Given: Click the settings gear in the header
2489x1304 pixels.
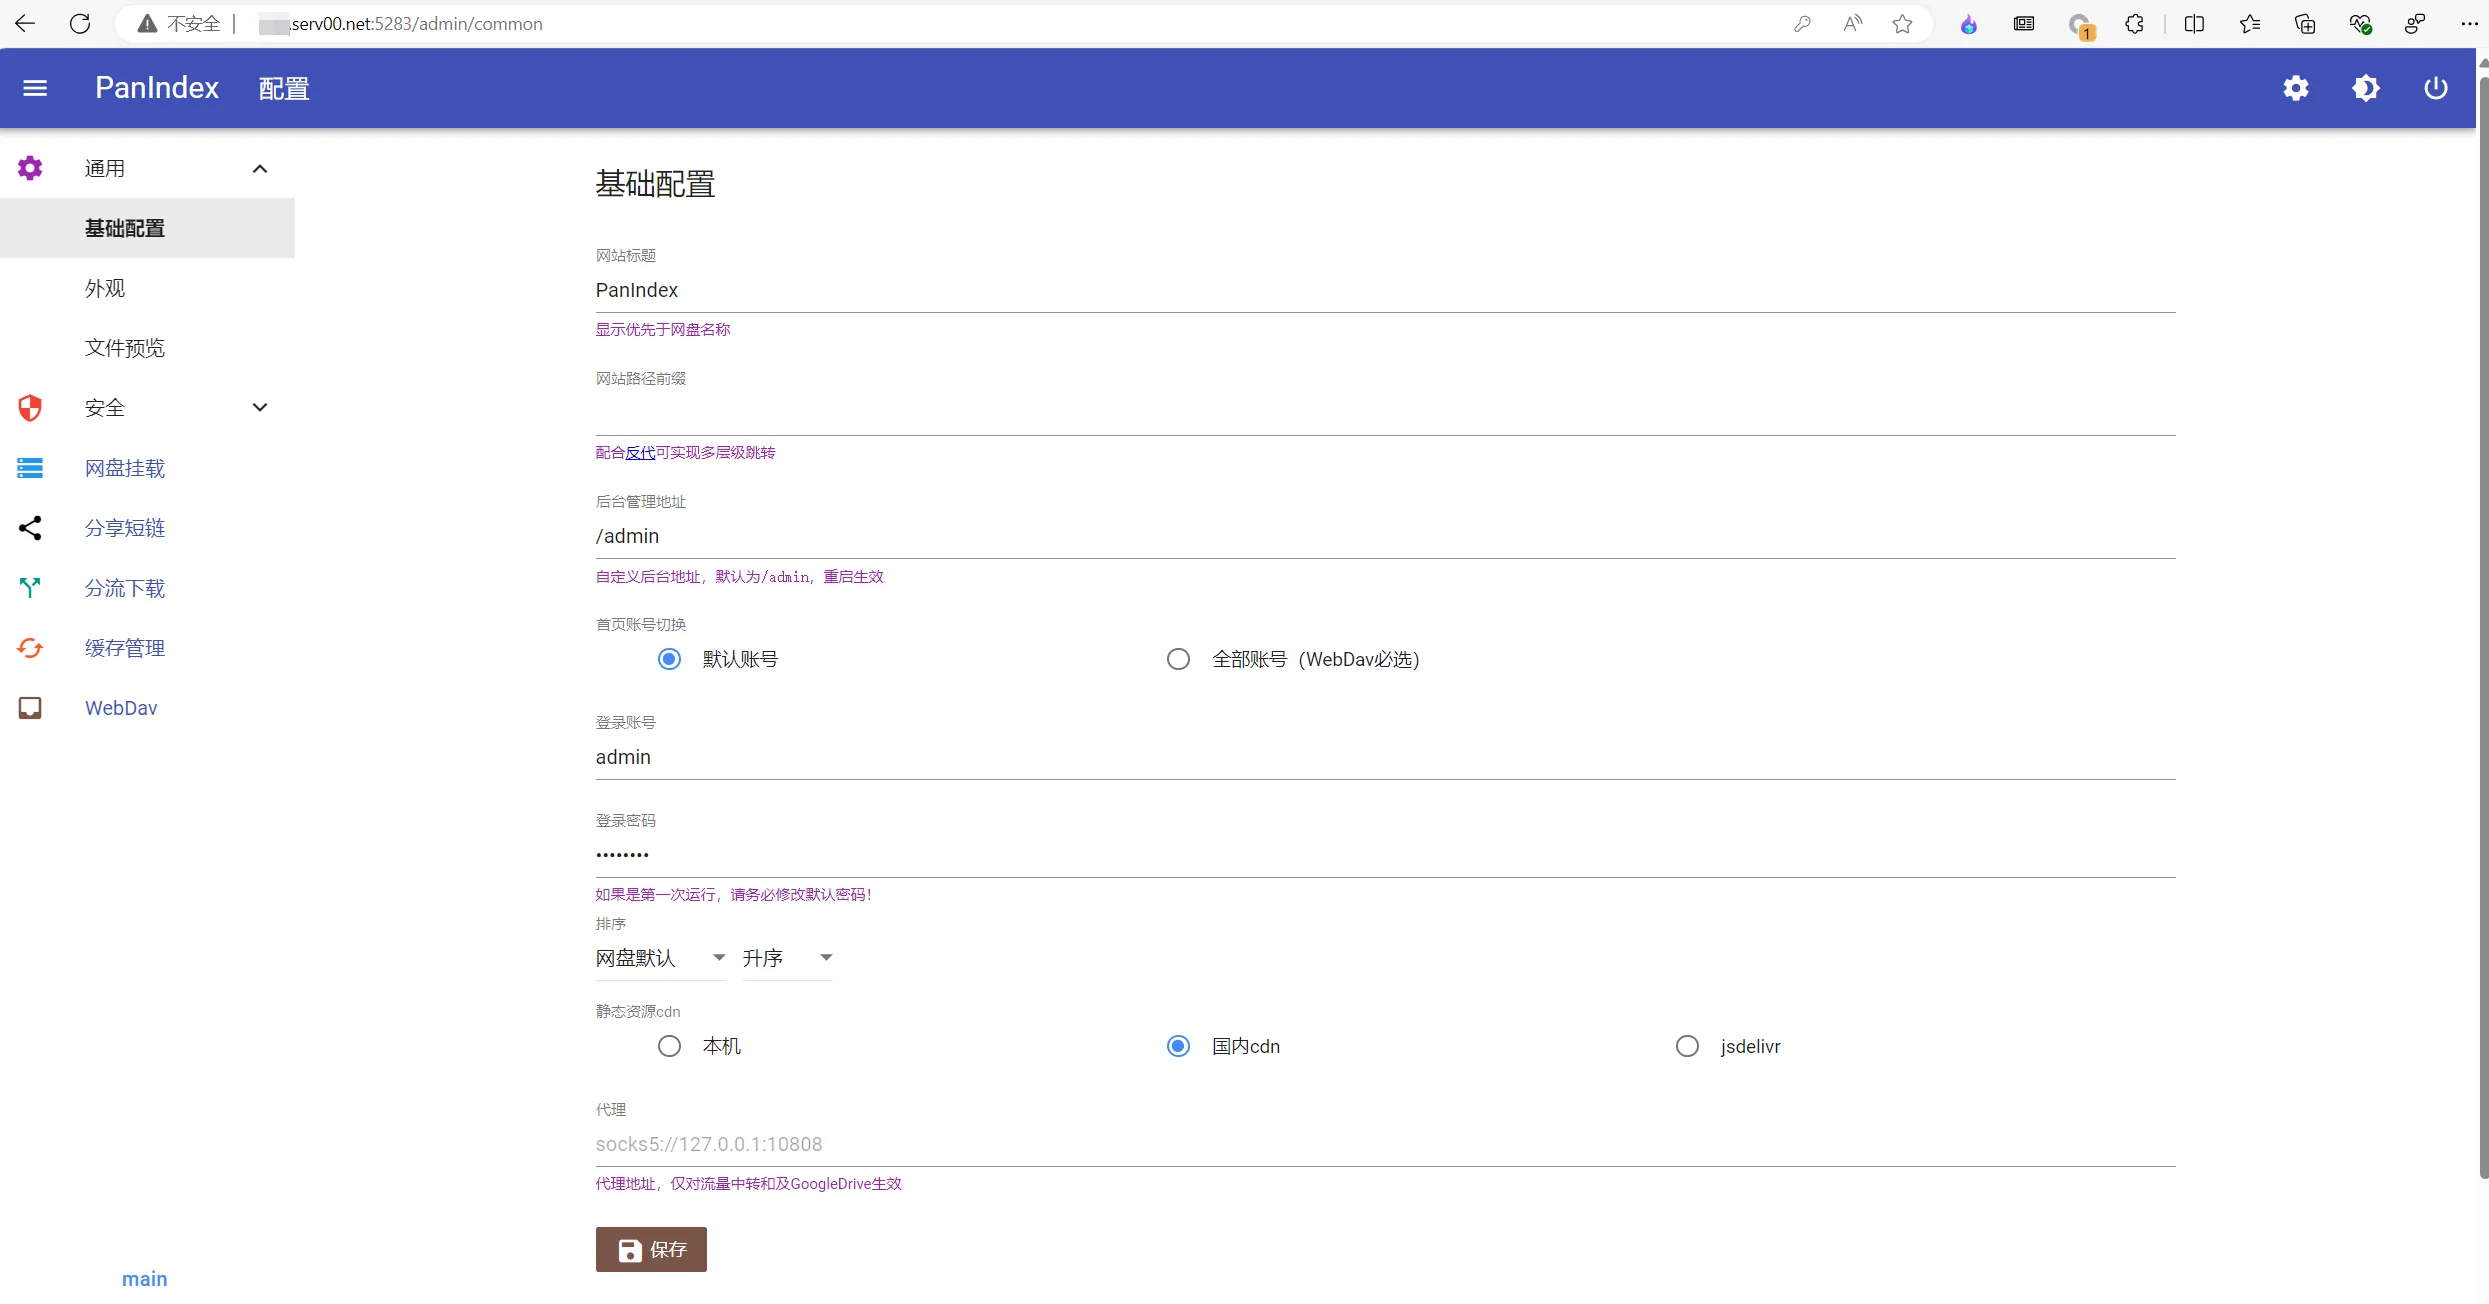Looking at the screenshot, I should (x=2296, y=88).
